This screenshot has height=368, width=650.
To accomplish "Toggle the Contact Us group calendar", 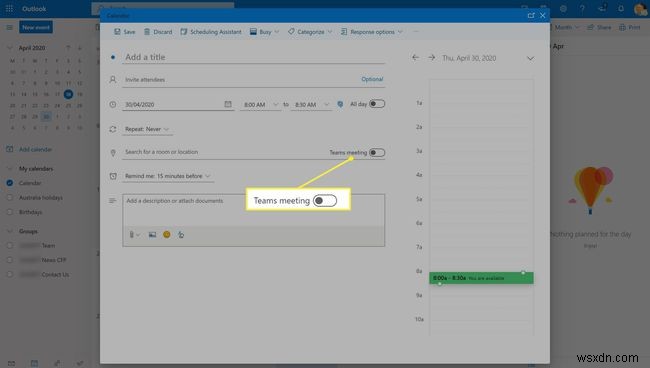I will click(10, 274).
